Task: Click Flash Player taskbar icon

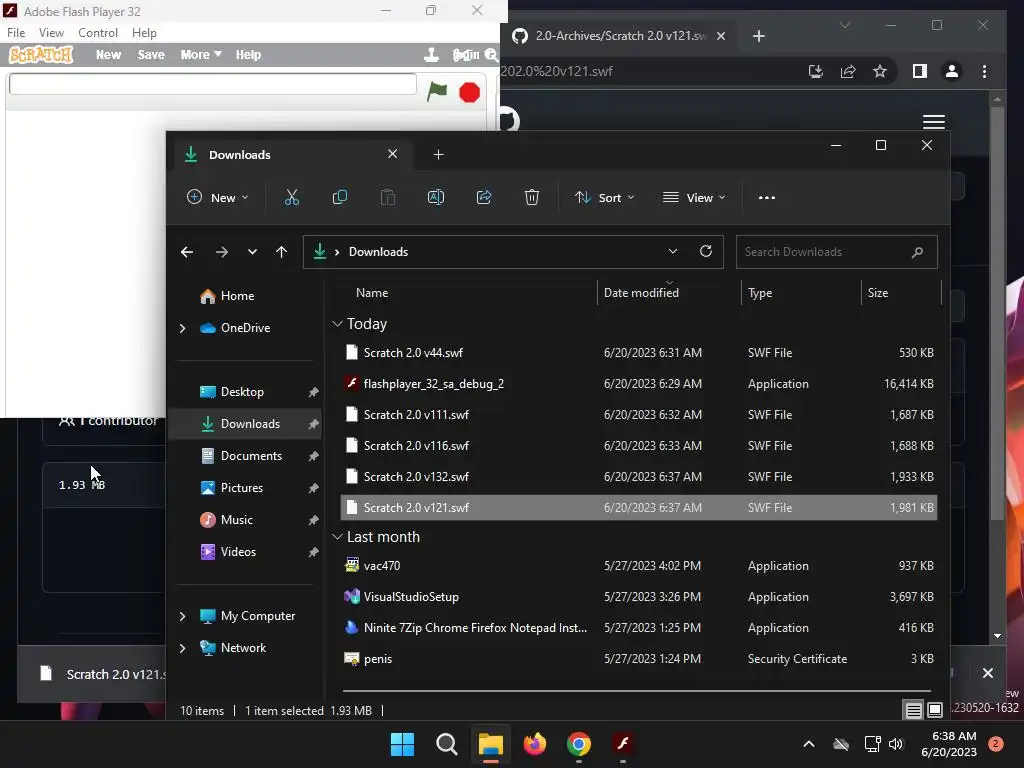Action: coord(622,744)
